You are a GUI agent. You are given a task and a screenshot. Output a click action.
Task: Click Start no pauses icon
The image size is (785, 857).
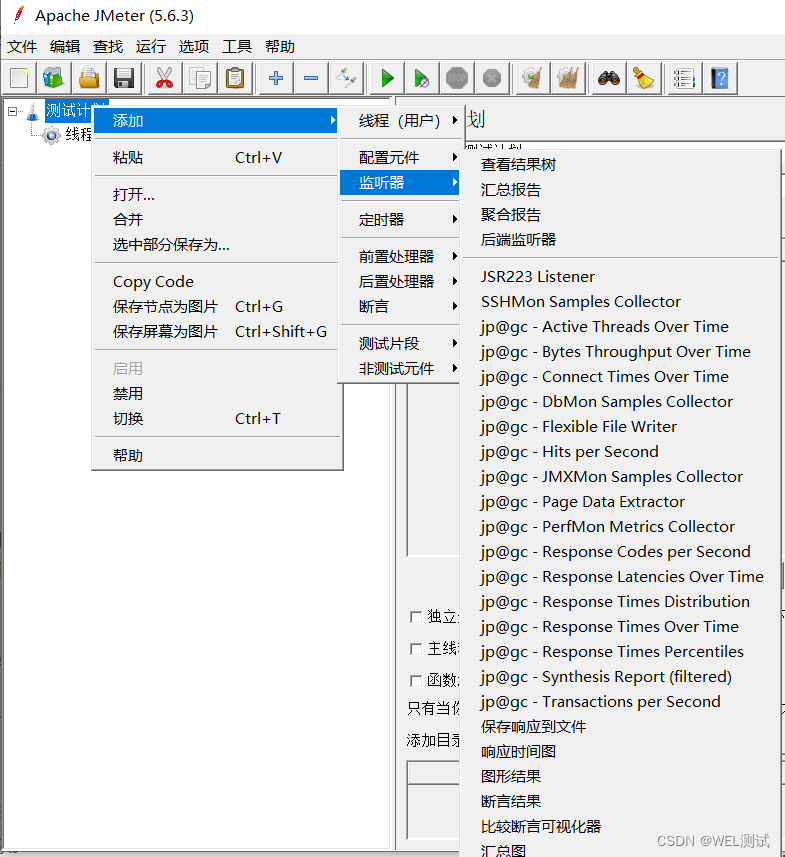421,78
